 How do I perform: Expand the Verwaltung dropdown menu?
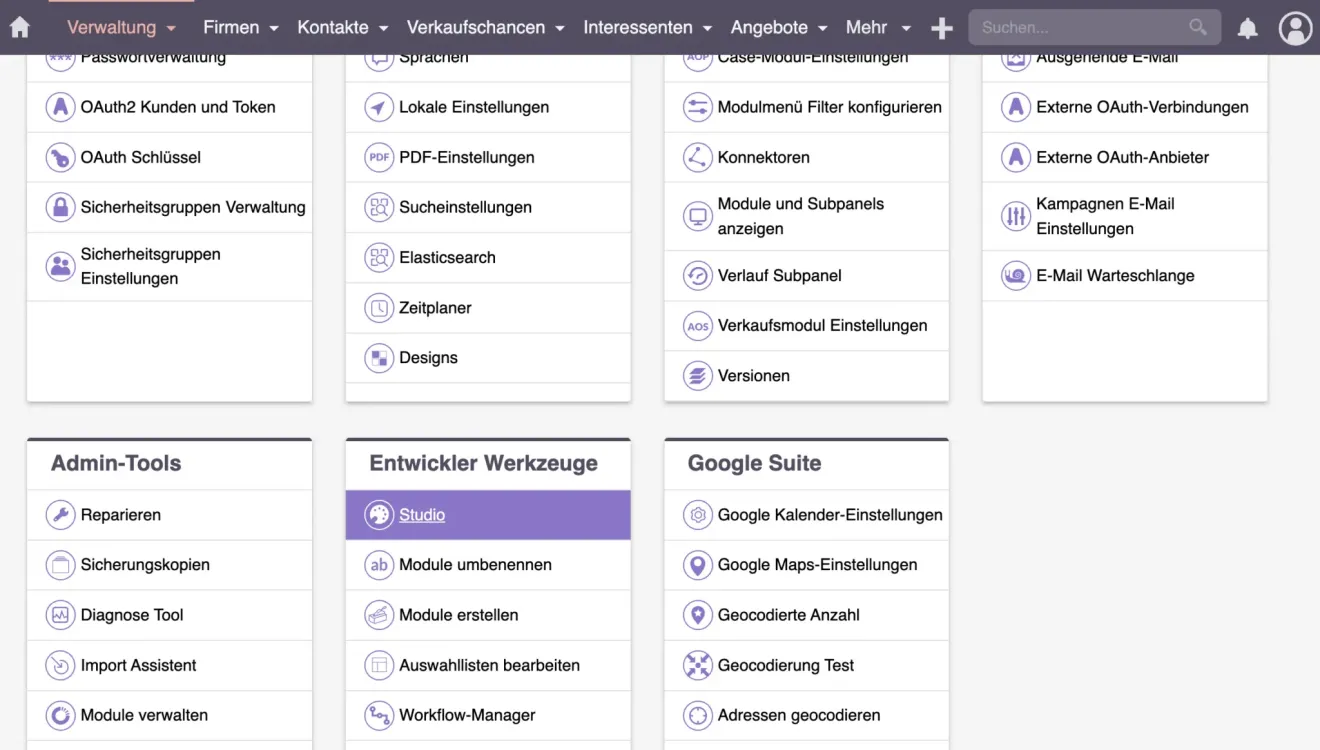pos(121,28)
